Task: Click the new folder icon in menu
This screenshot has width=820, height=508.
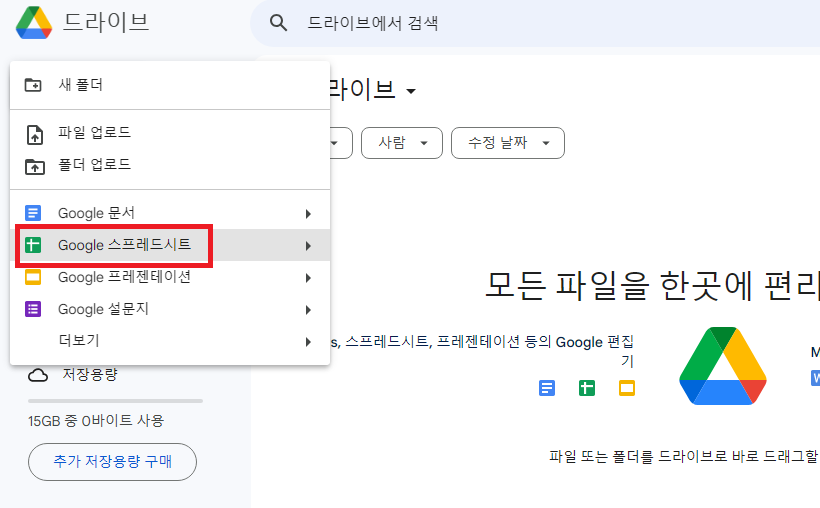Action: pos(33,84)
